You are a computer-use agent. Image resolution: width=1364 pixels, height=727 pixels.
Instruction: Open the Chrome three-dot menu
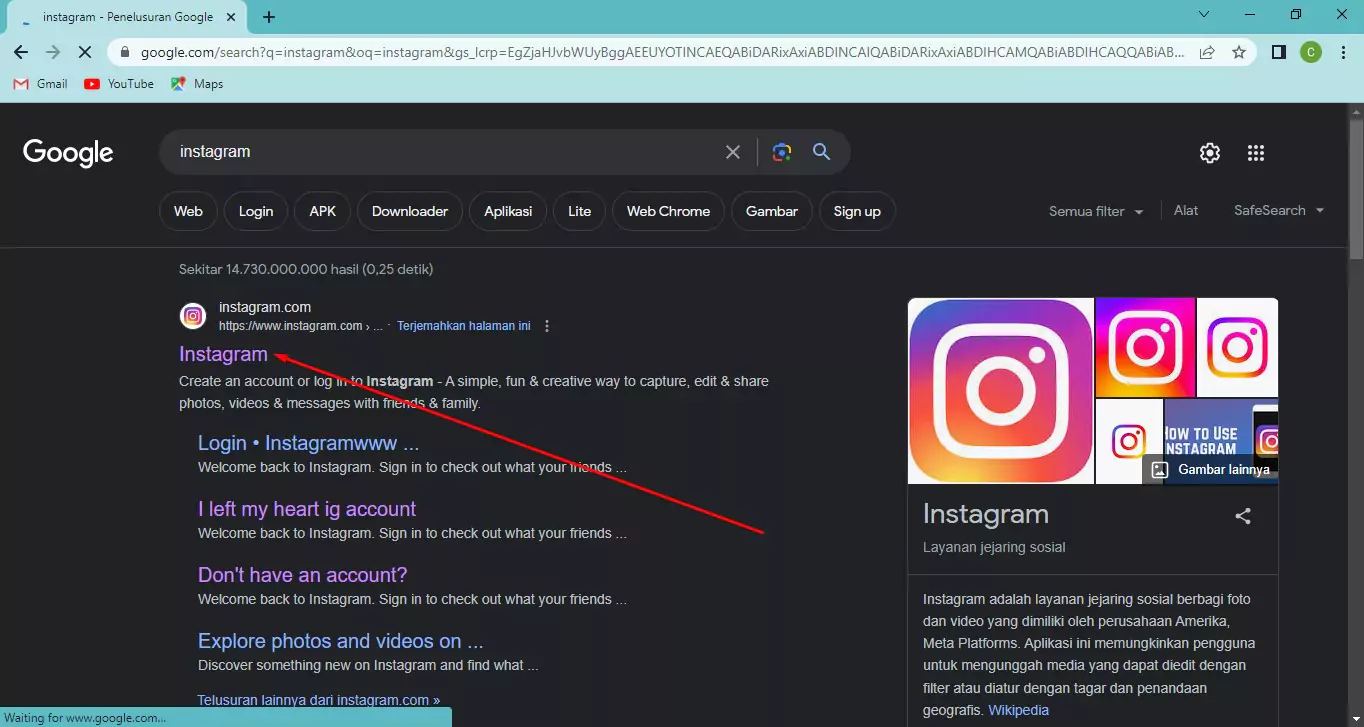[x=1343, y=52]
